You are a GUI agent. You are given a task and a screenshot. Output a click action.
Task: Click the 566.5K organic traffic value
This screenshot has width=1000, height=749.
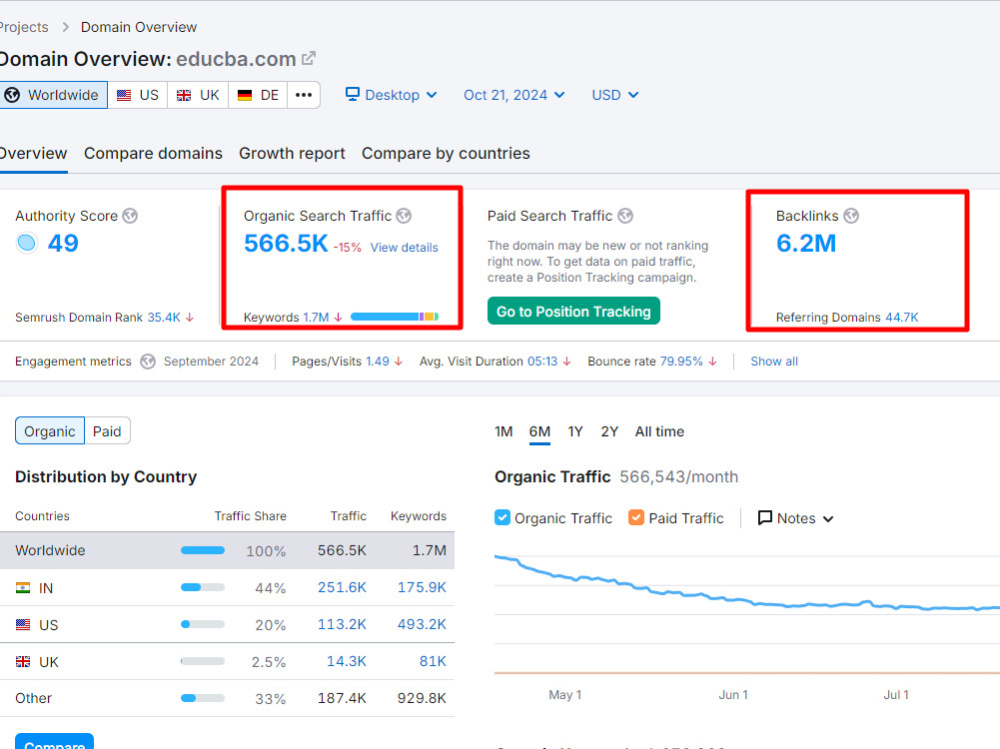(x=286, y=243)
